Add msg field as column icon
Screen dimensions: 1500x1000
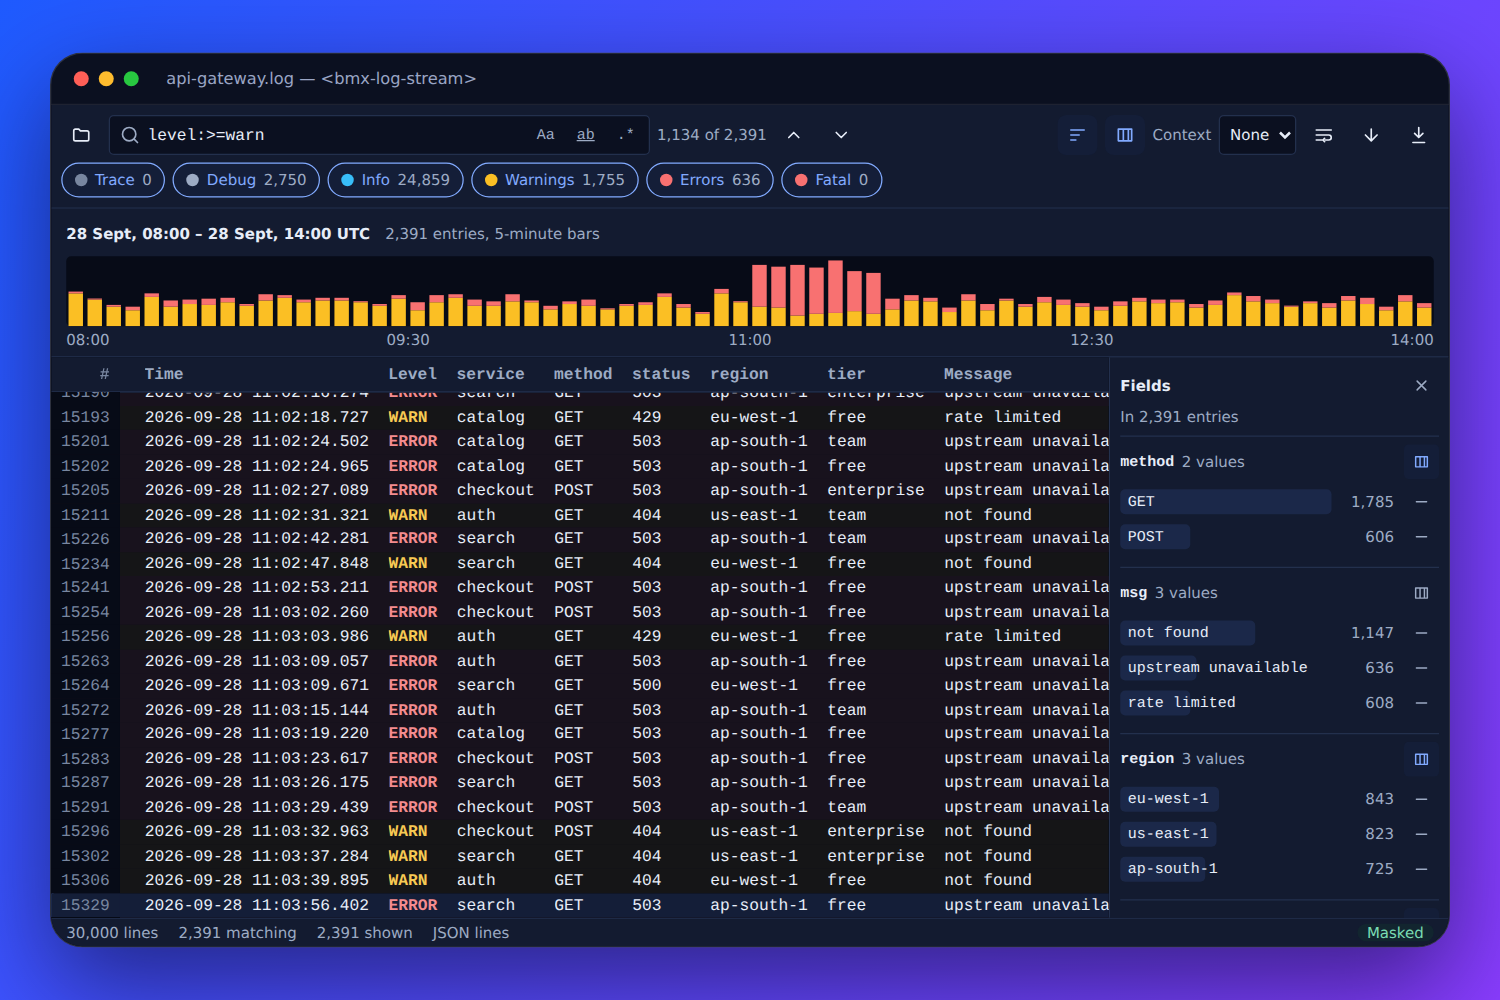[1421, 593]
